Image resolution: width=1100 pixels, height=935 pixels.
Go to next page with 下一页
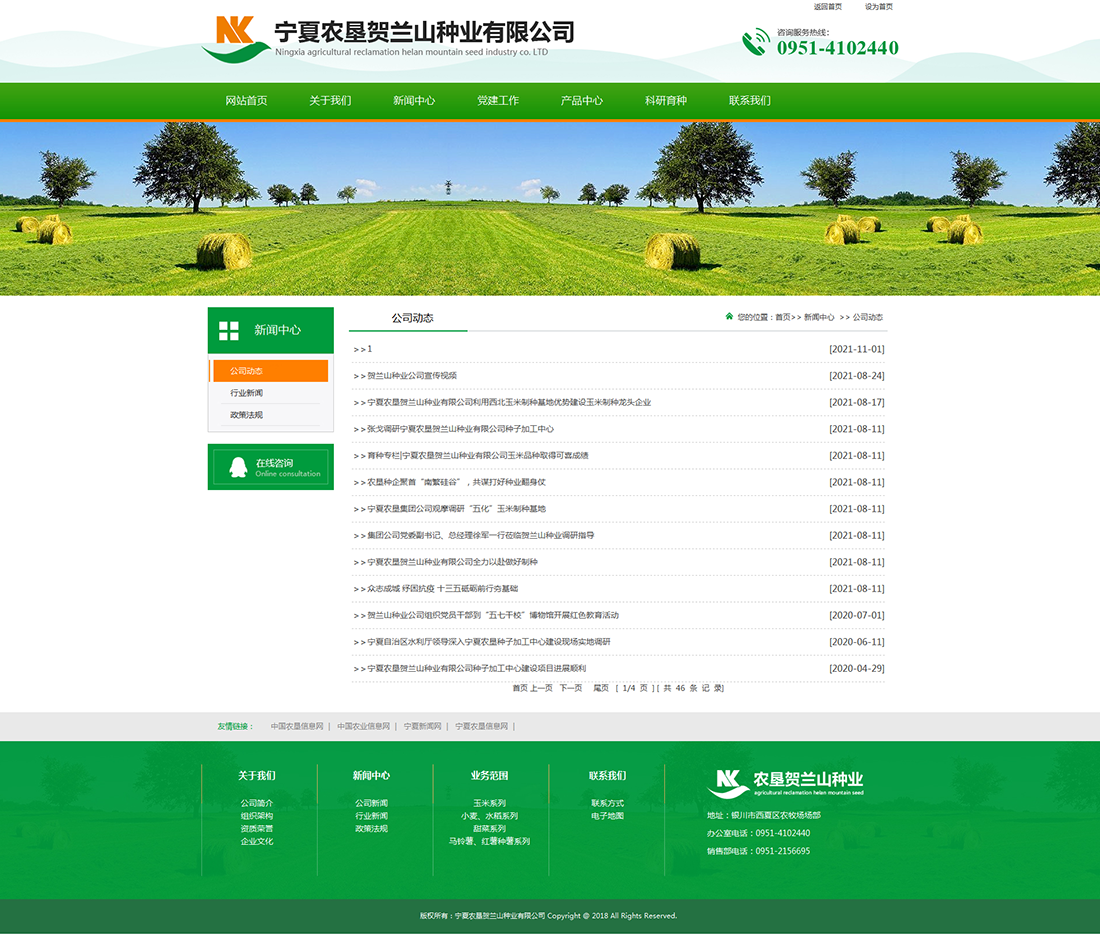pyautogui.click(x=570, y=688)
